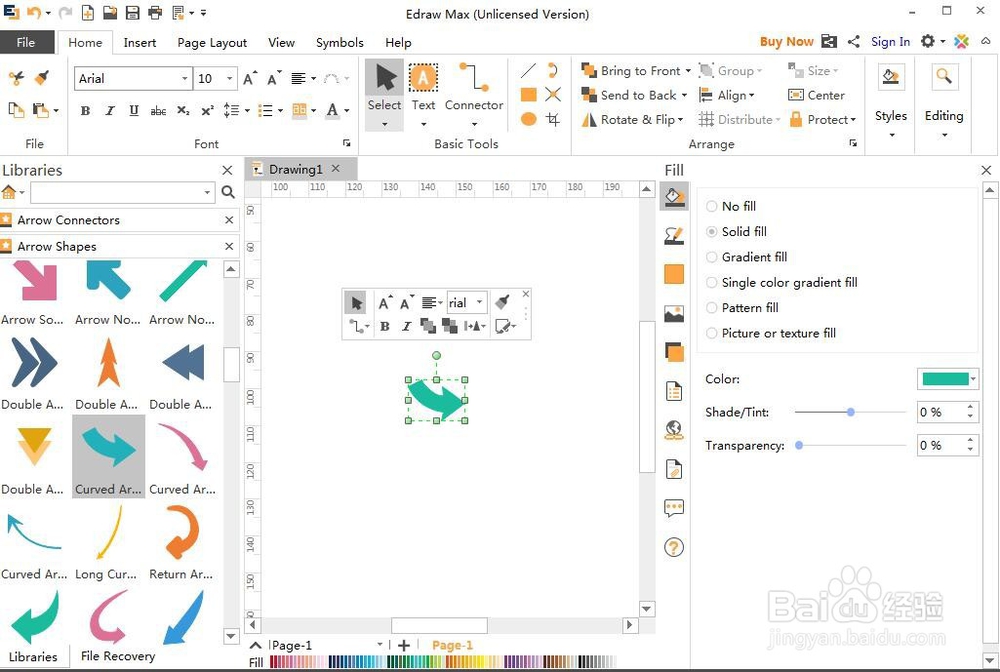Close the Arrow Connectors library

click(229, 220)
